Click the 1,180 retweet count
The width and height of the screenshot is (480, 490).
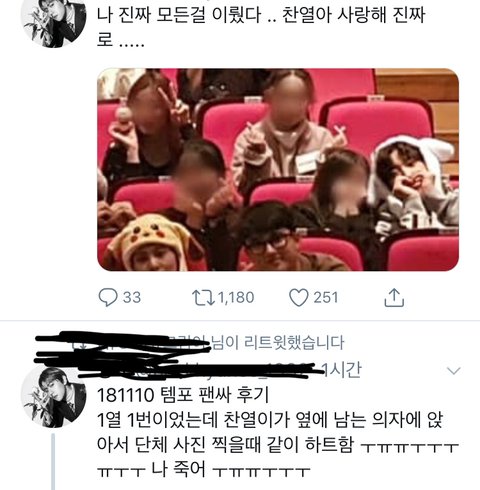pyautogui.click(x=236, y=297)
